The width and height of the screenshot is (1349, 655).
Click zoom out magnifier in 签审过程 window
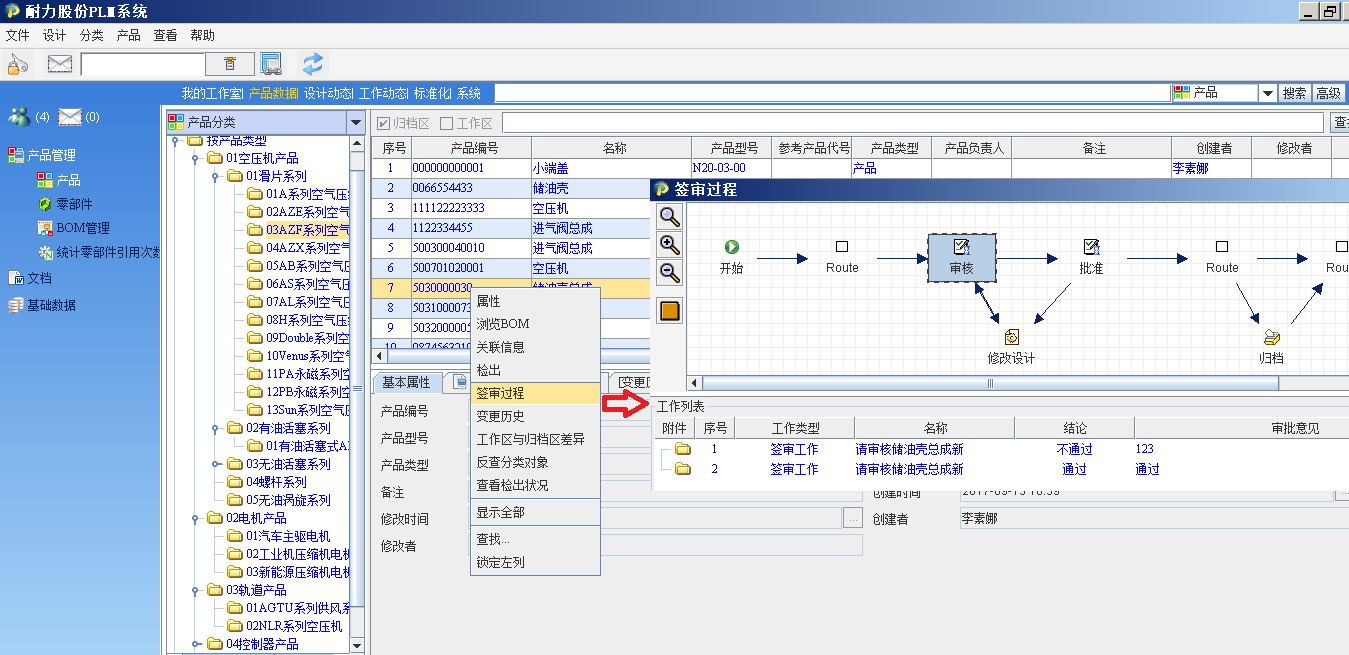coord(670,272)
